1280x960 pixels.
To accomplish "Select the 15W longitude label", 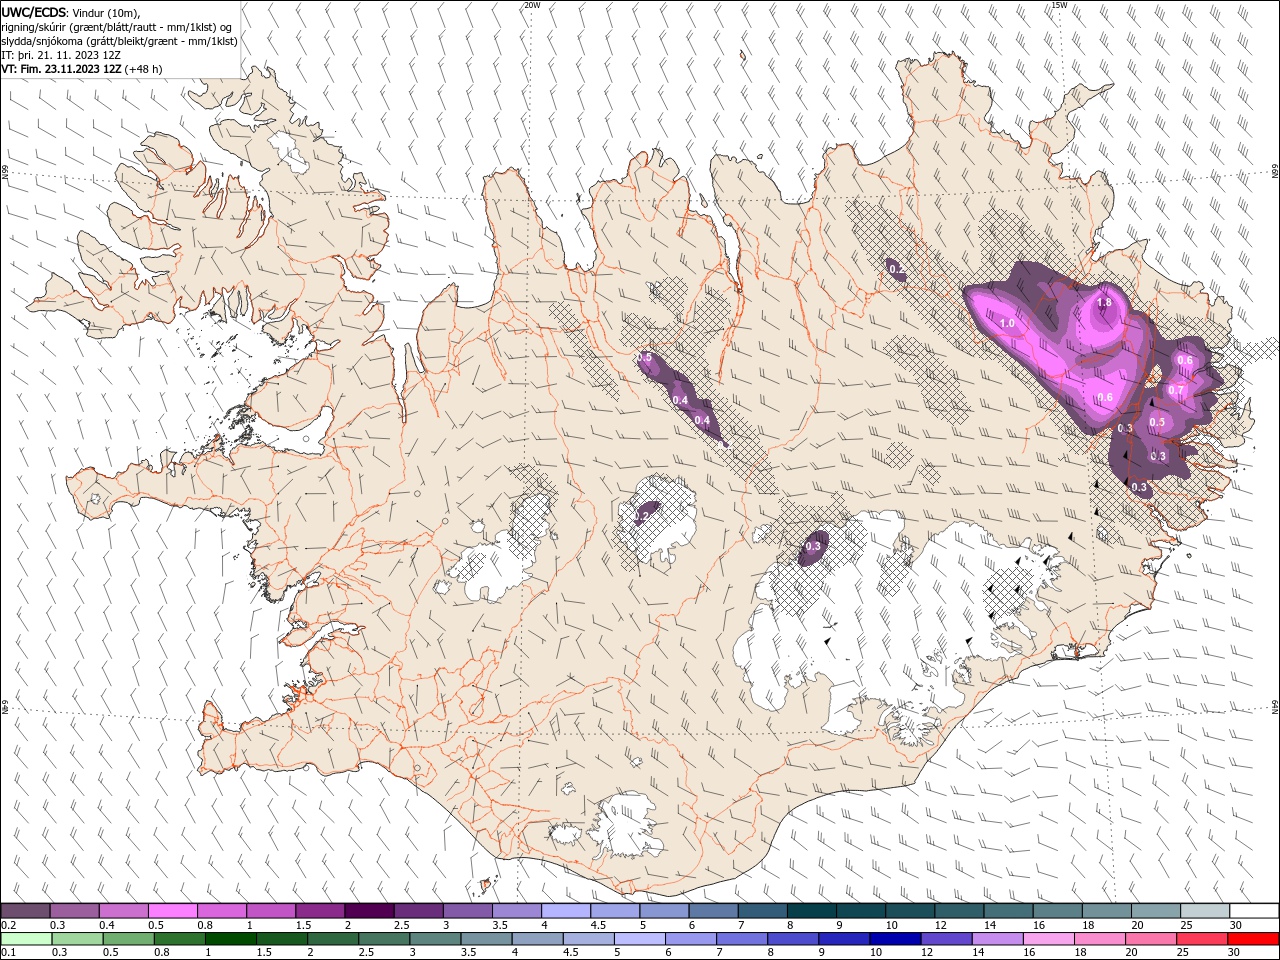I will pos(1059,5).
